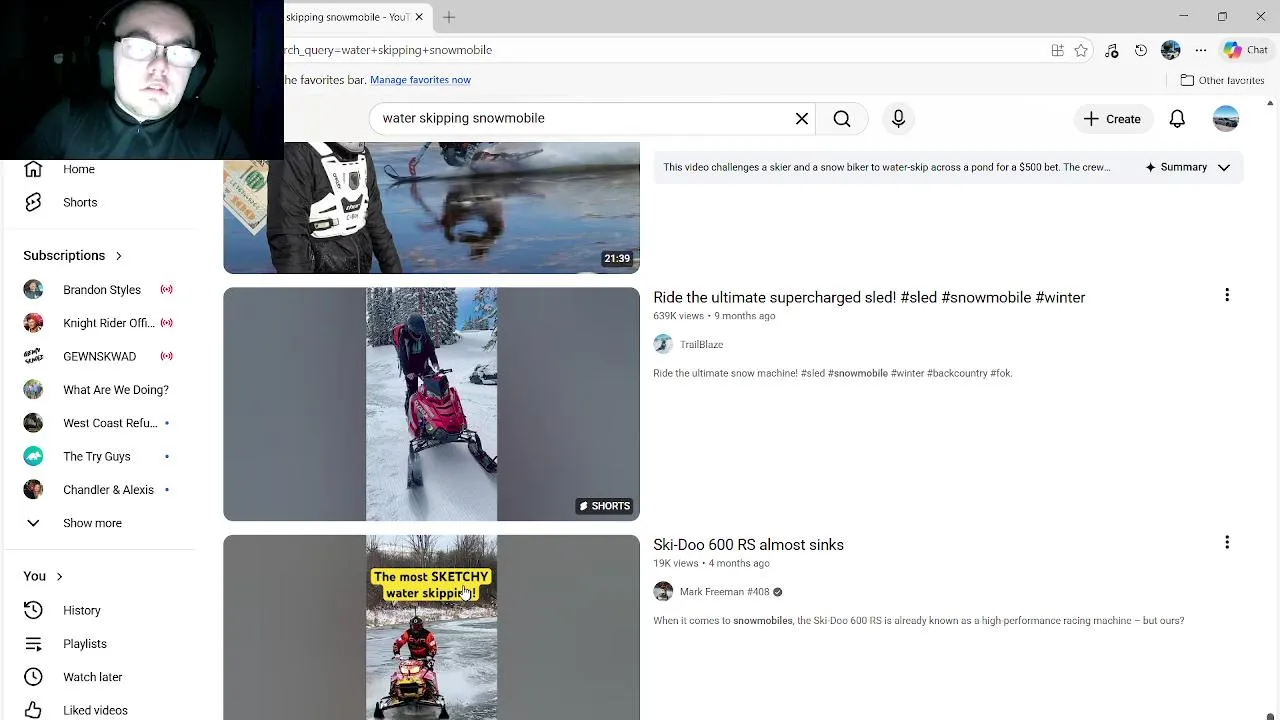
Task: Expand the Subscriptions section chevron
Action: 118,256
